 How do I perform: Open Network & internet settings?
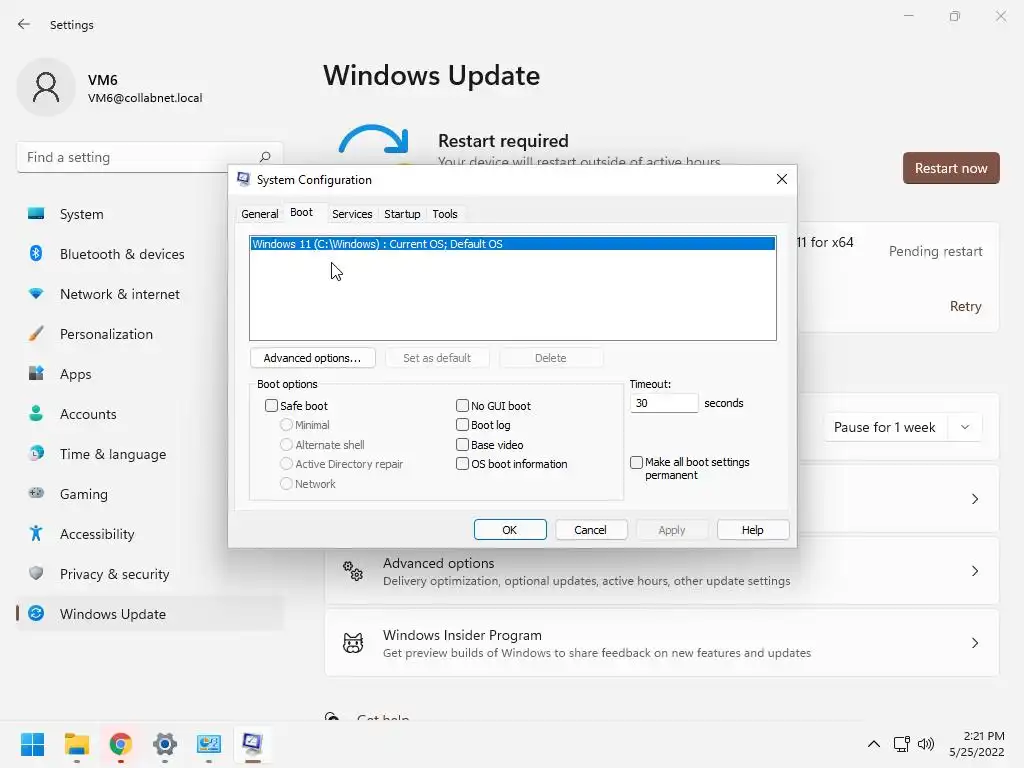[x=150, y=294]
